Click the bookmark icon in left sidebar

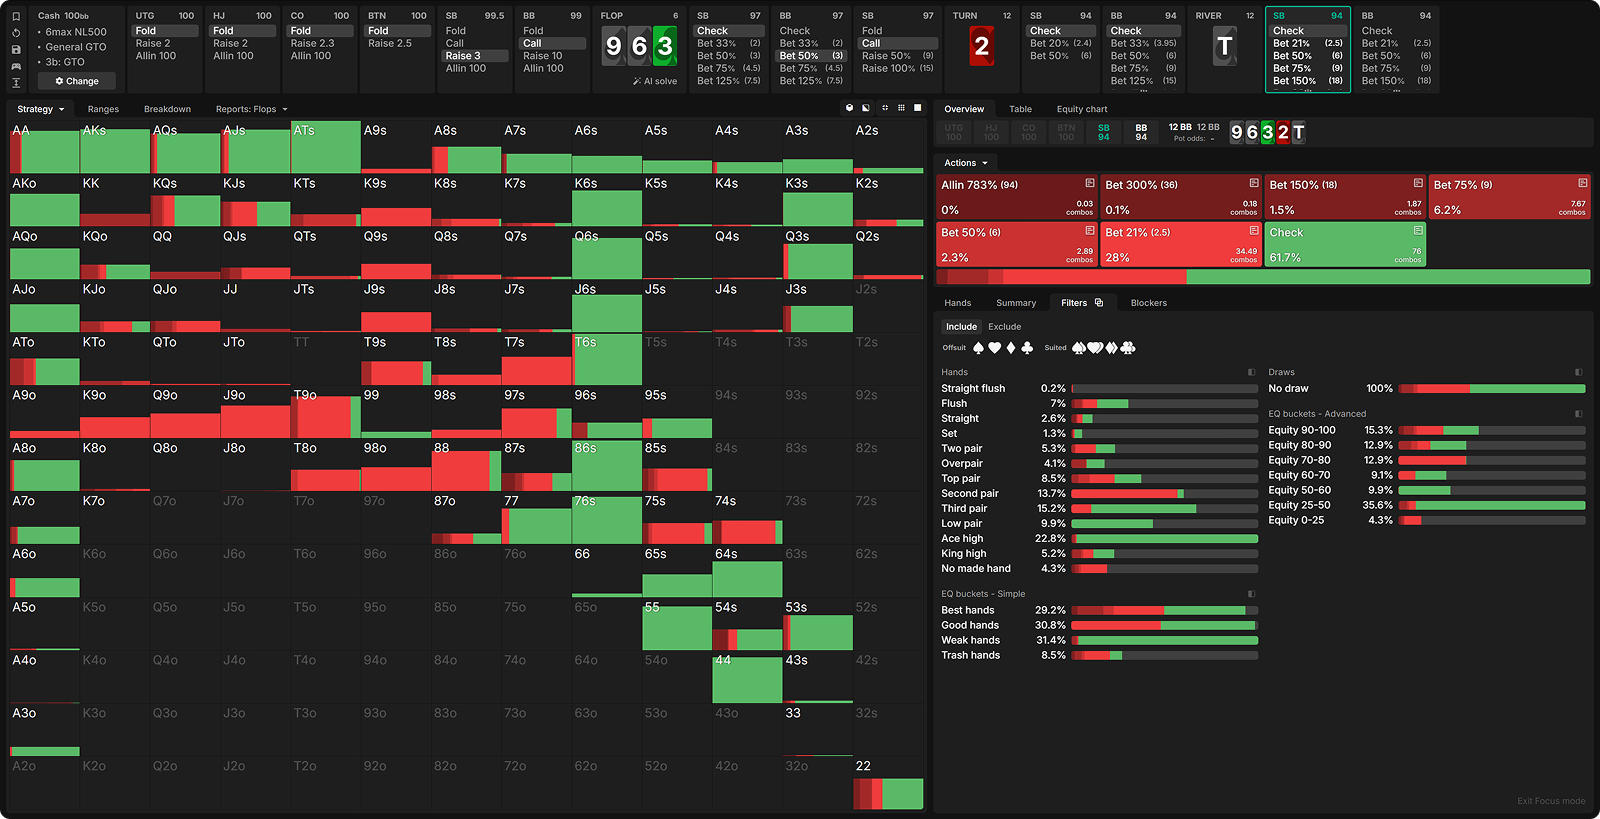point(16,17)
